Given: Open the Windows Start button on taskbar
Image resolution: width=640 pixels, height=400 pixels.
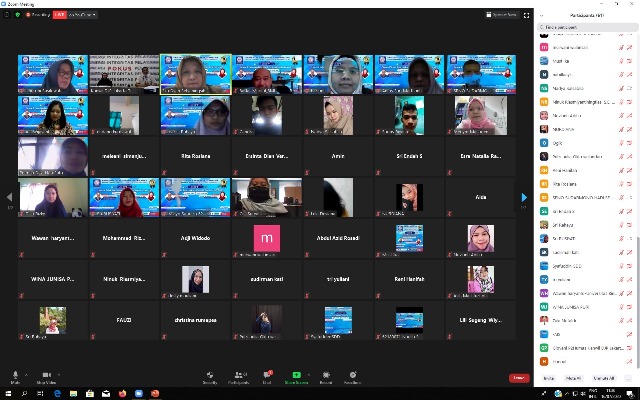Looking at the screenshot, I should coord(7,394).
